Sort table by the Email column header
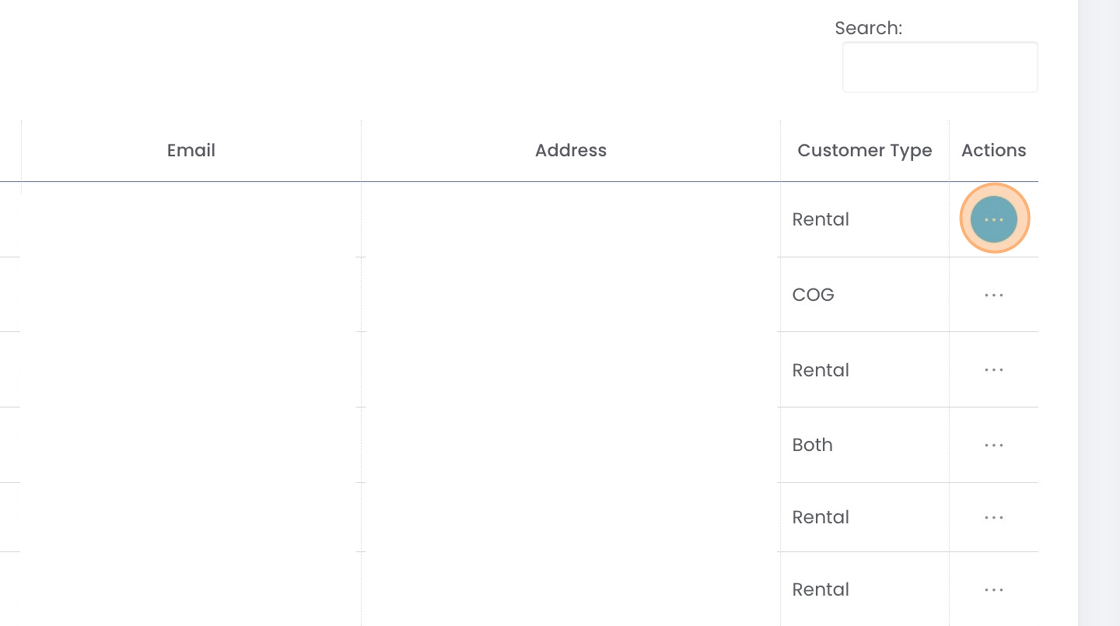Image resolution: width=1120 pixels, height=626 pixels. pyautogui.click(x=191, y=151)
